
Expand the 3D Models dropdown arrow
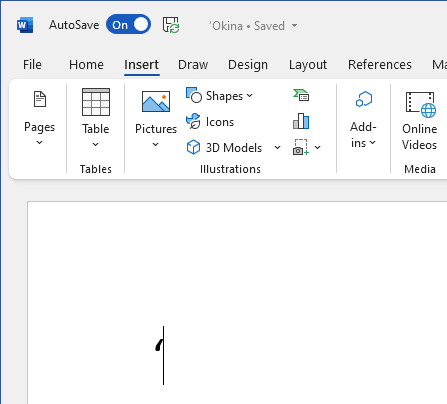coord(277,147)
